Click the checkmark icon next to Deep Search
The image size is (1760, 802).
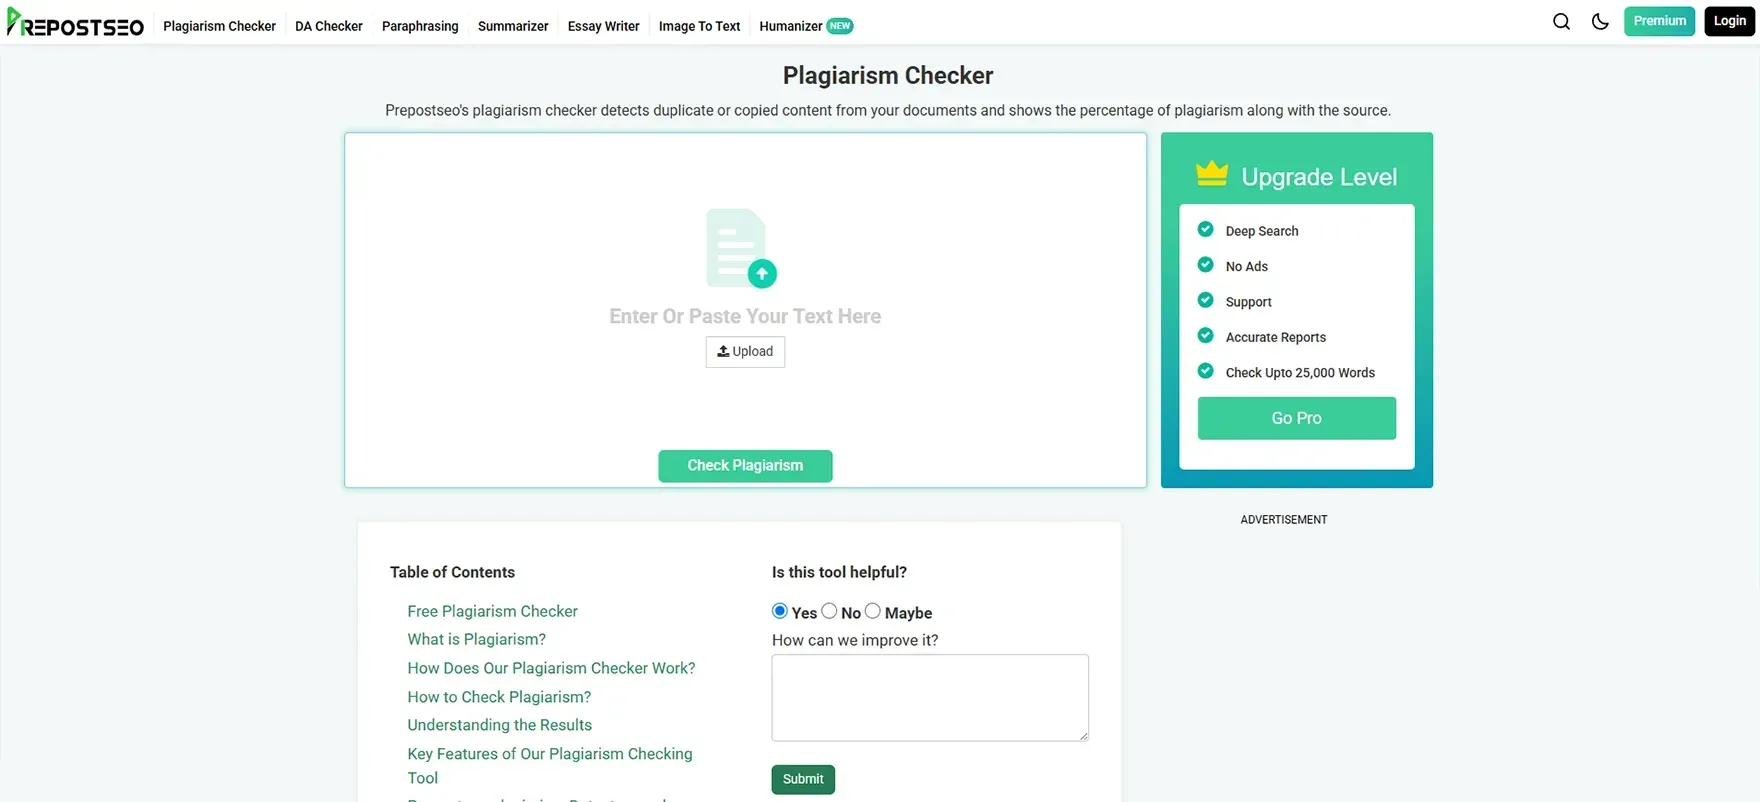[1205, 230]
